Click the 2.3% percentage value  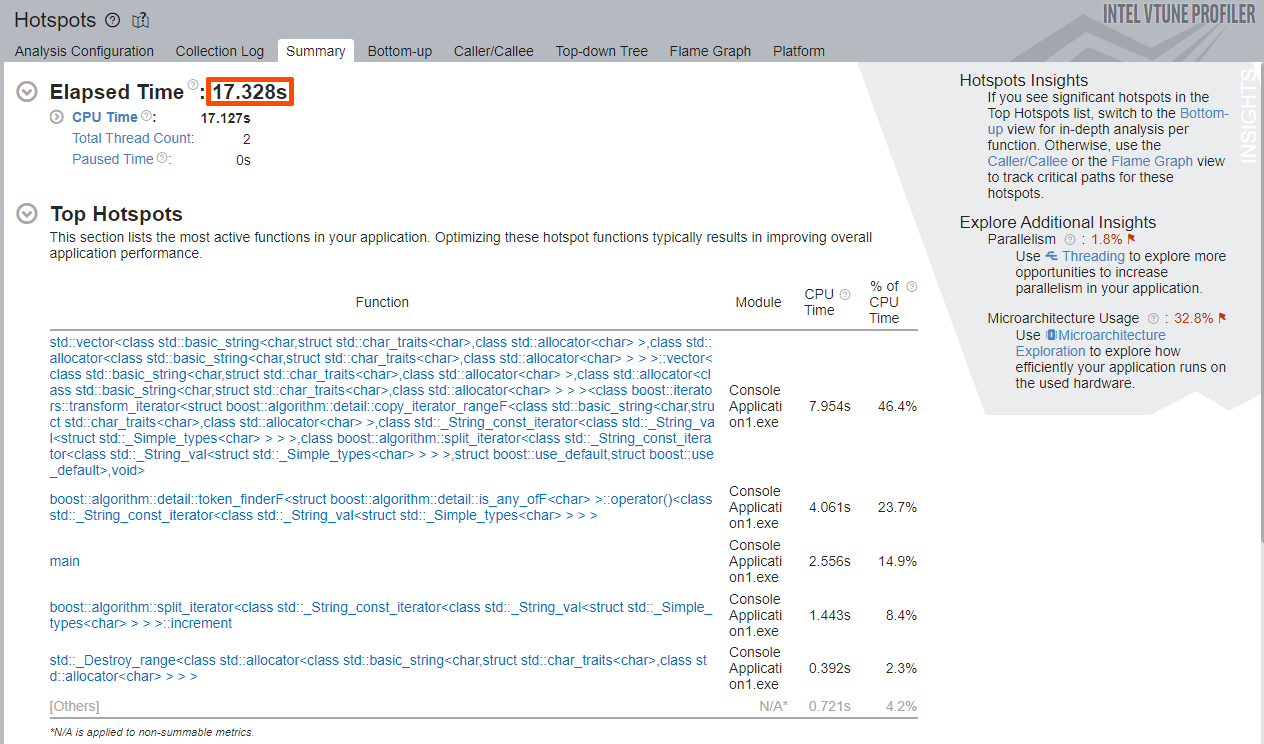tap(901, 668)
